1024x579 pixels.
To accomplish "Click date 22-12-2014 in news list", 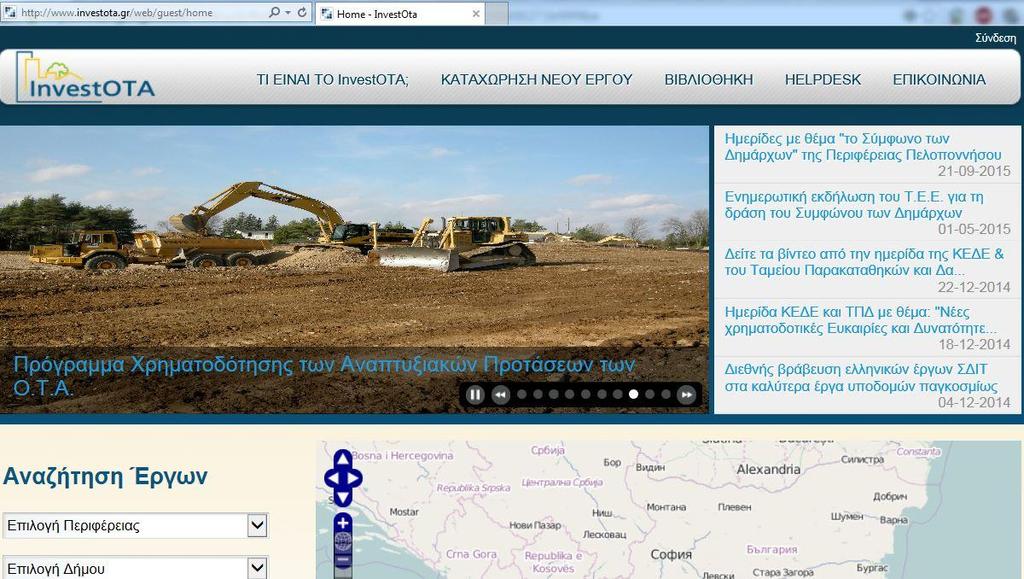I will click(x=974, y=287).
